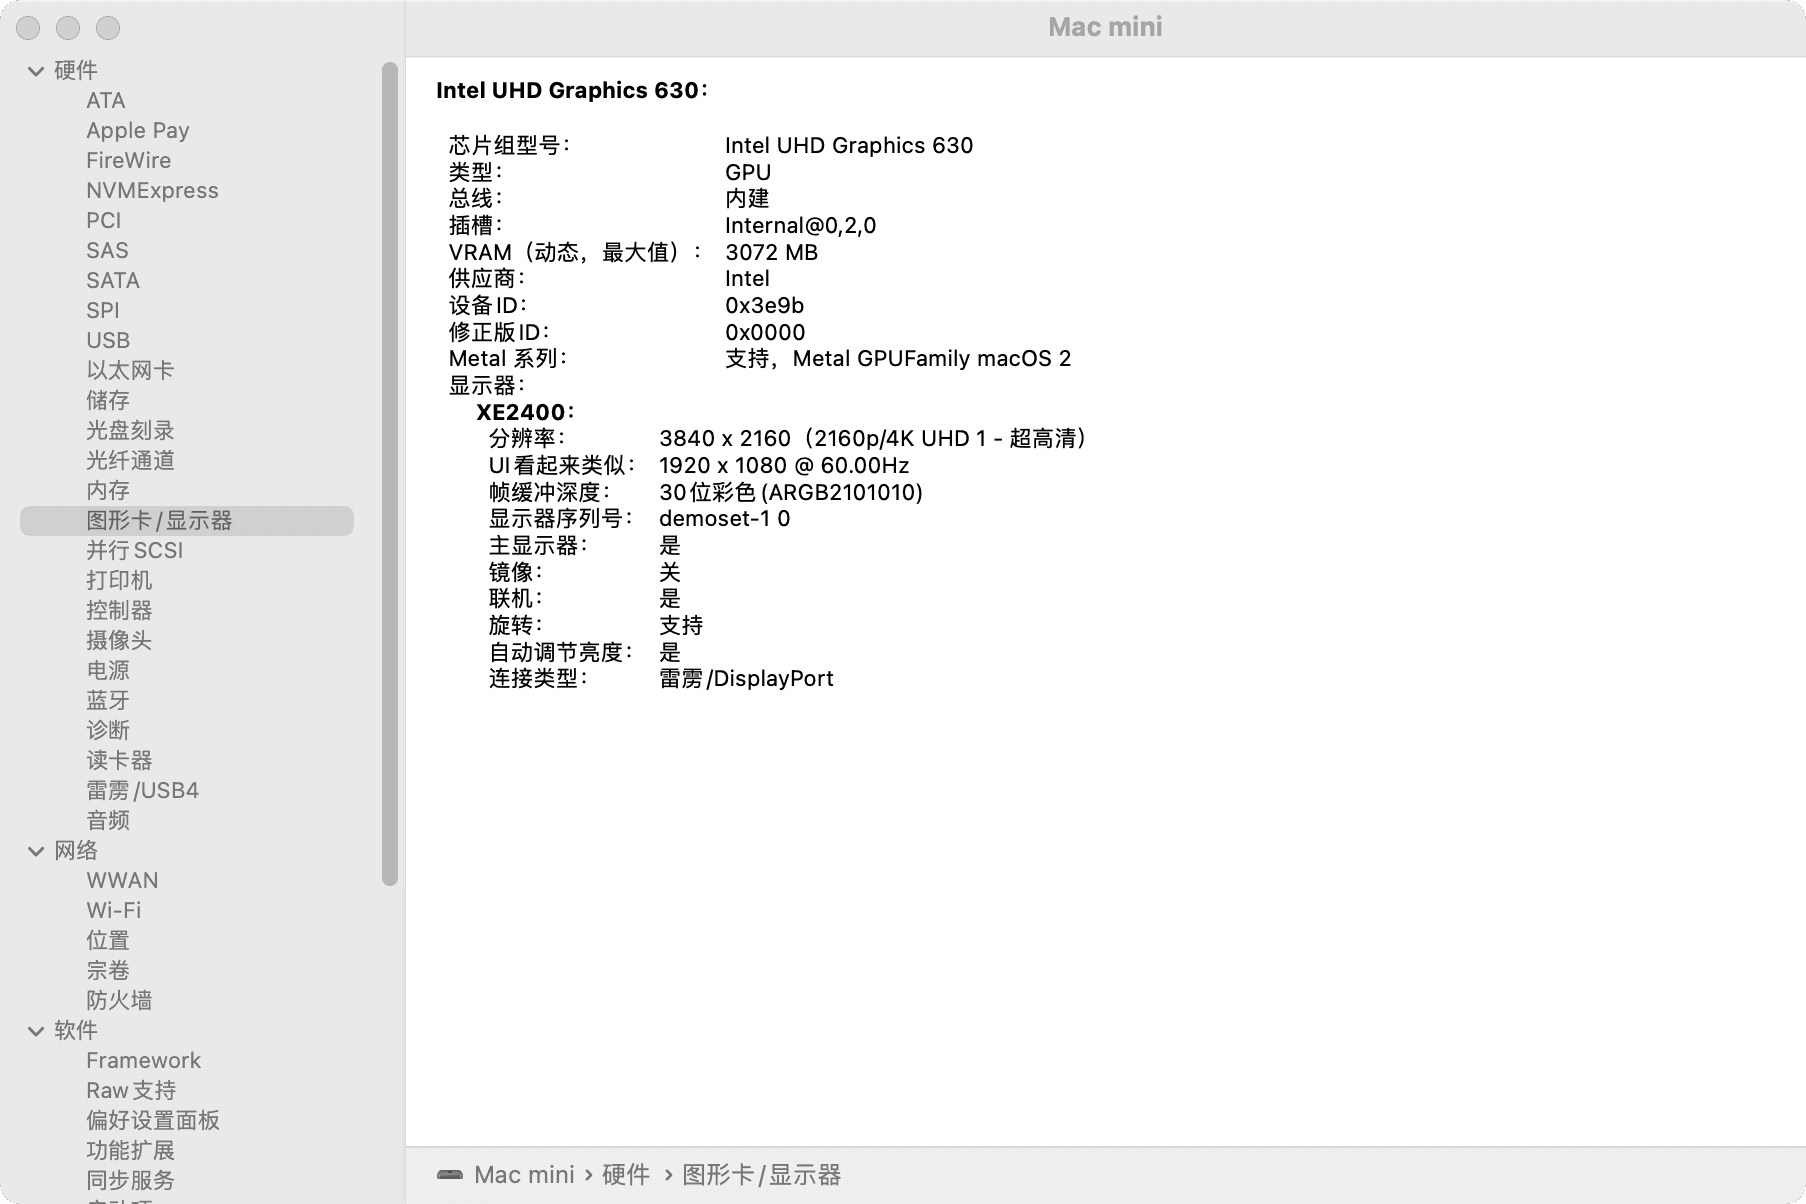
Task: Click the 1920 x 1080 @ 60.00Hz value
Action: (x=784, y=466)
